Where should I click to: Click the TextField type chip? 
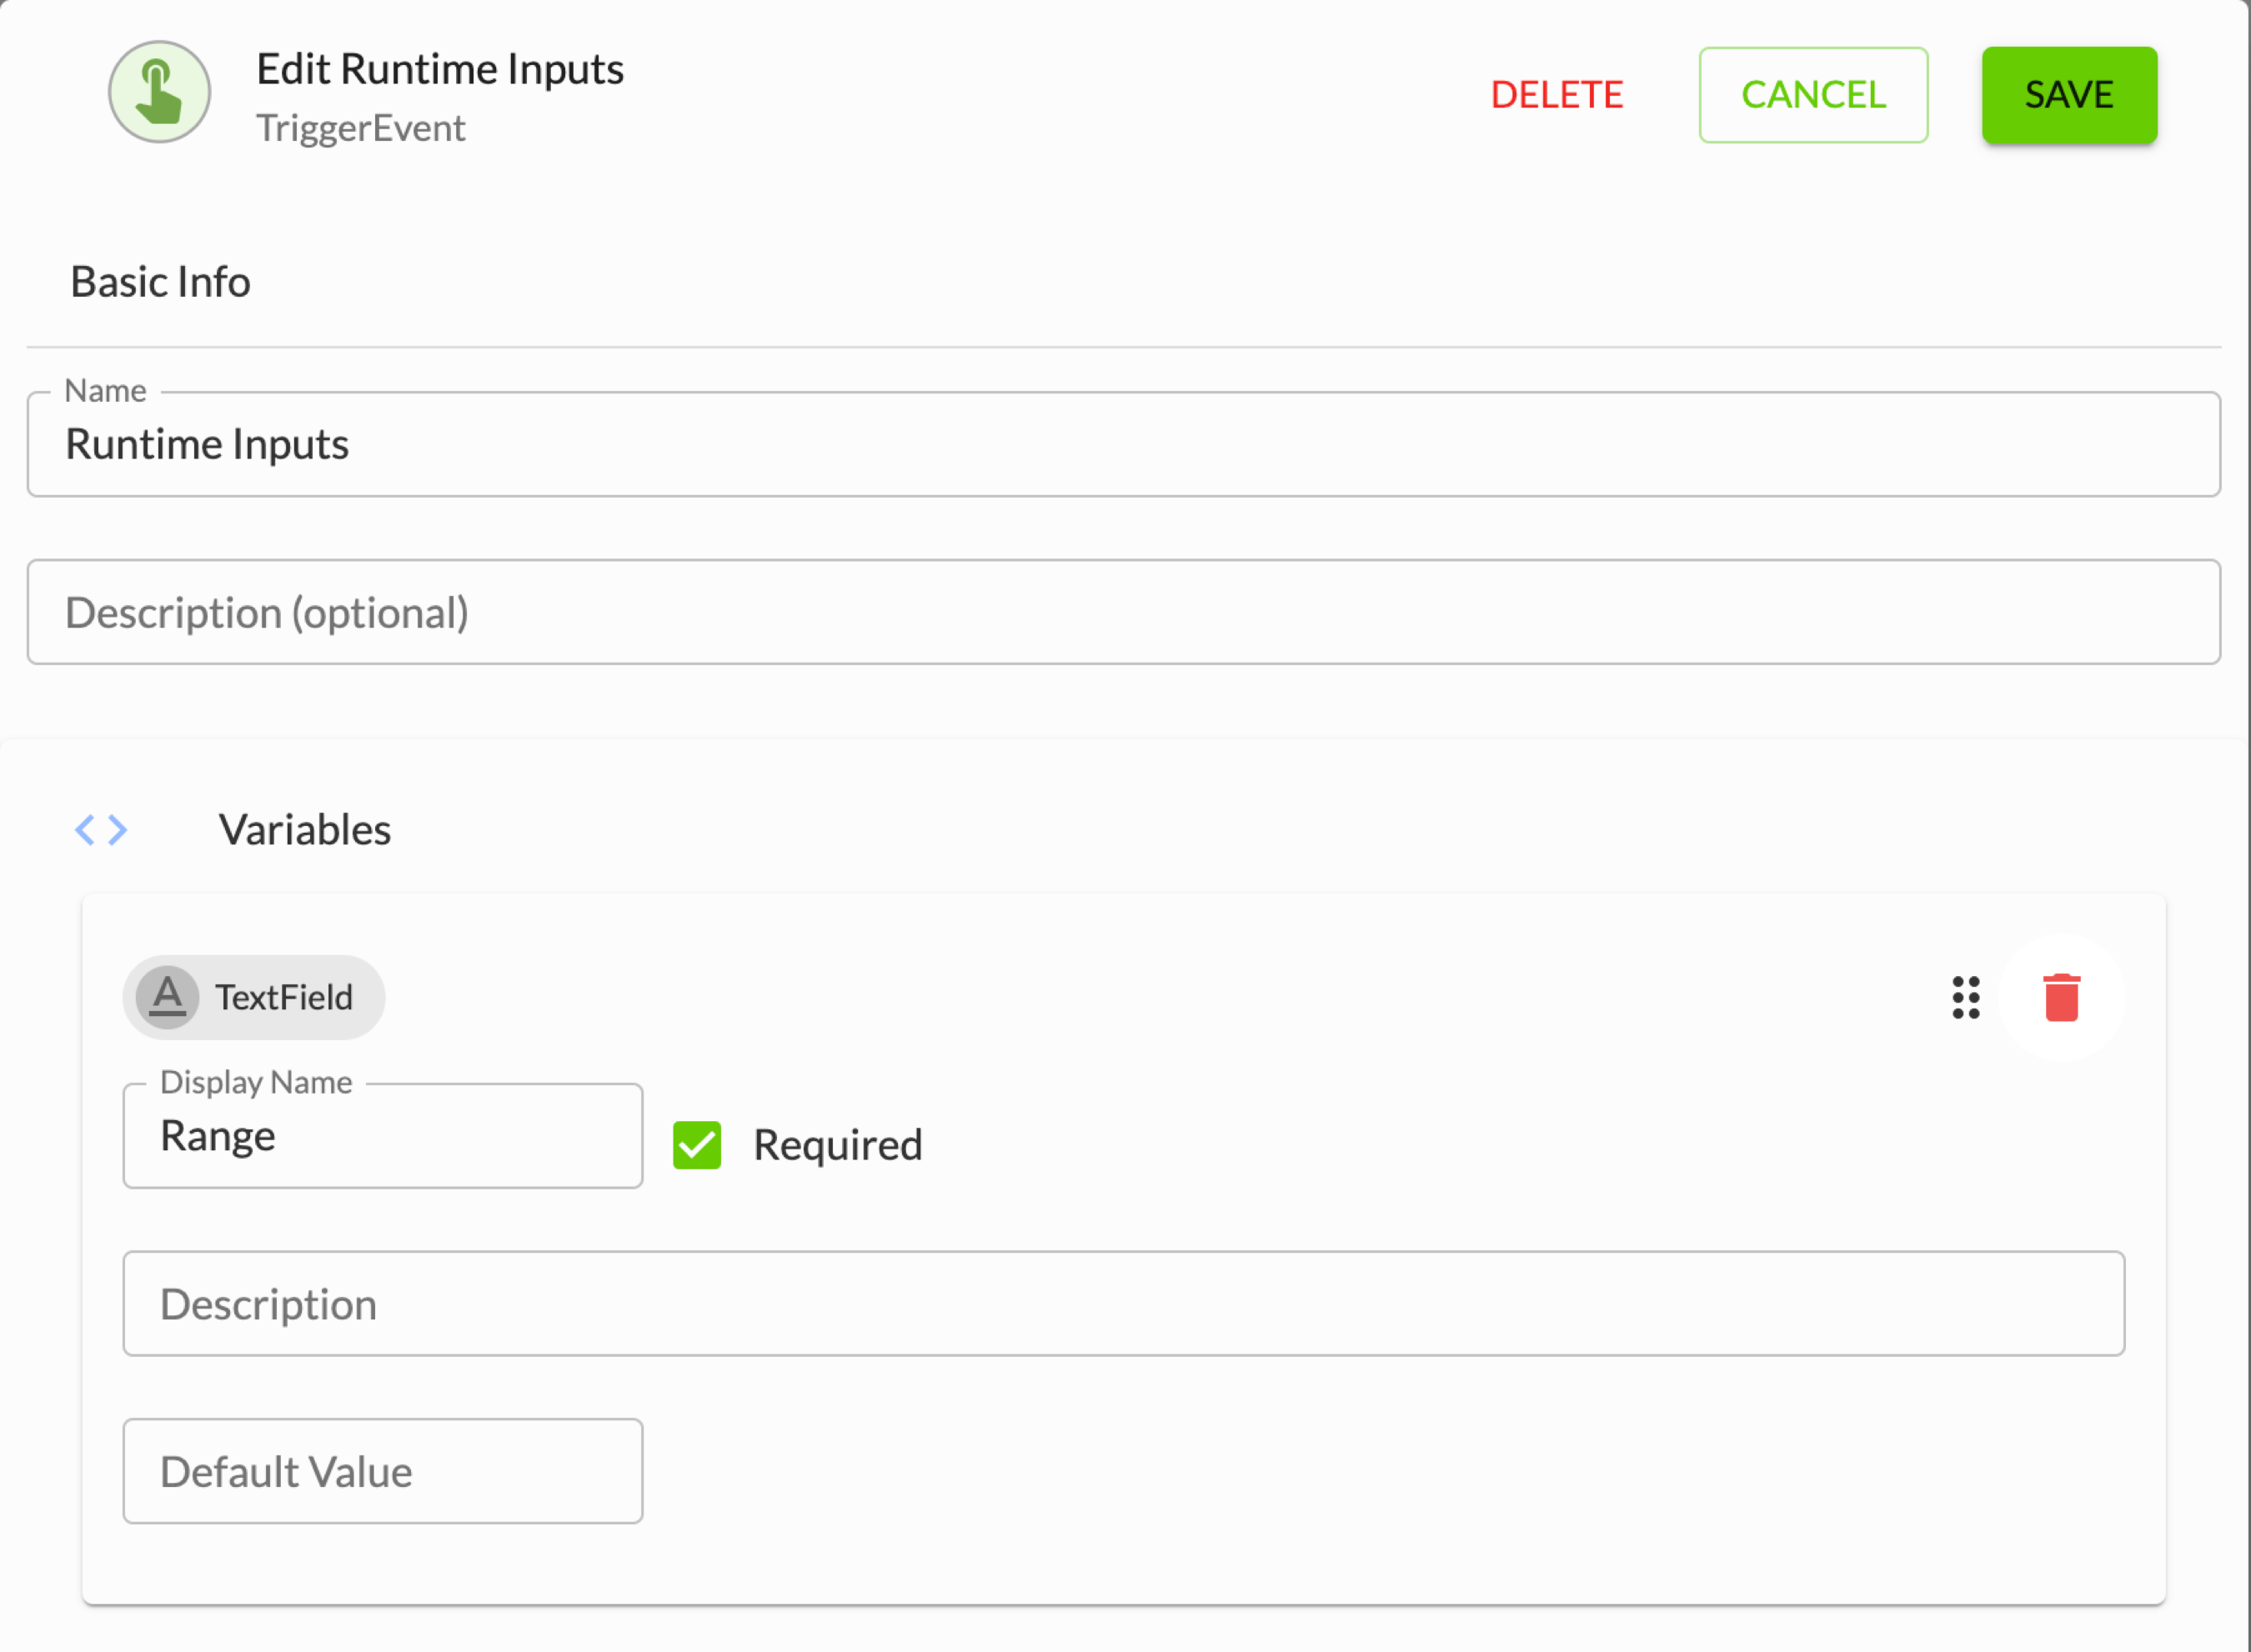point(254,997)
